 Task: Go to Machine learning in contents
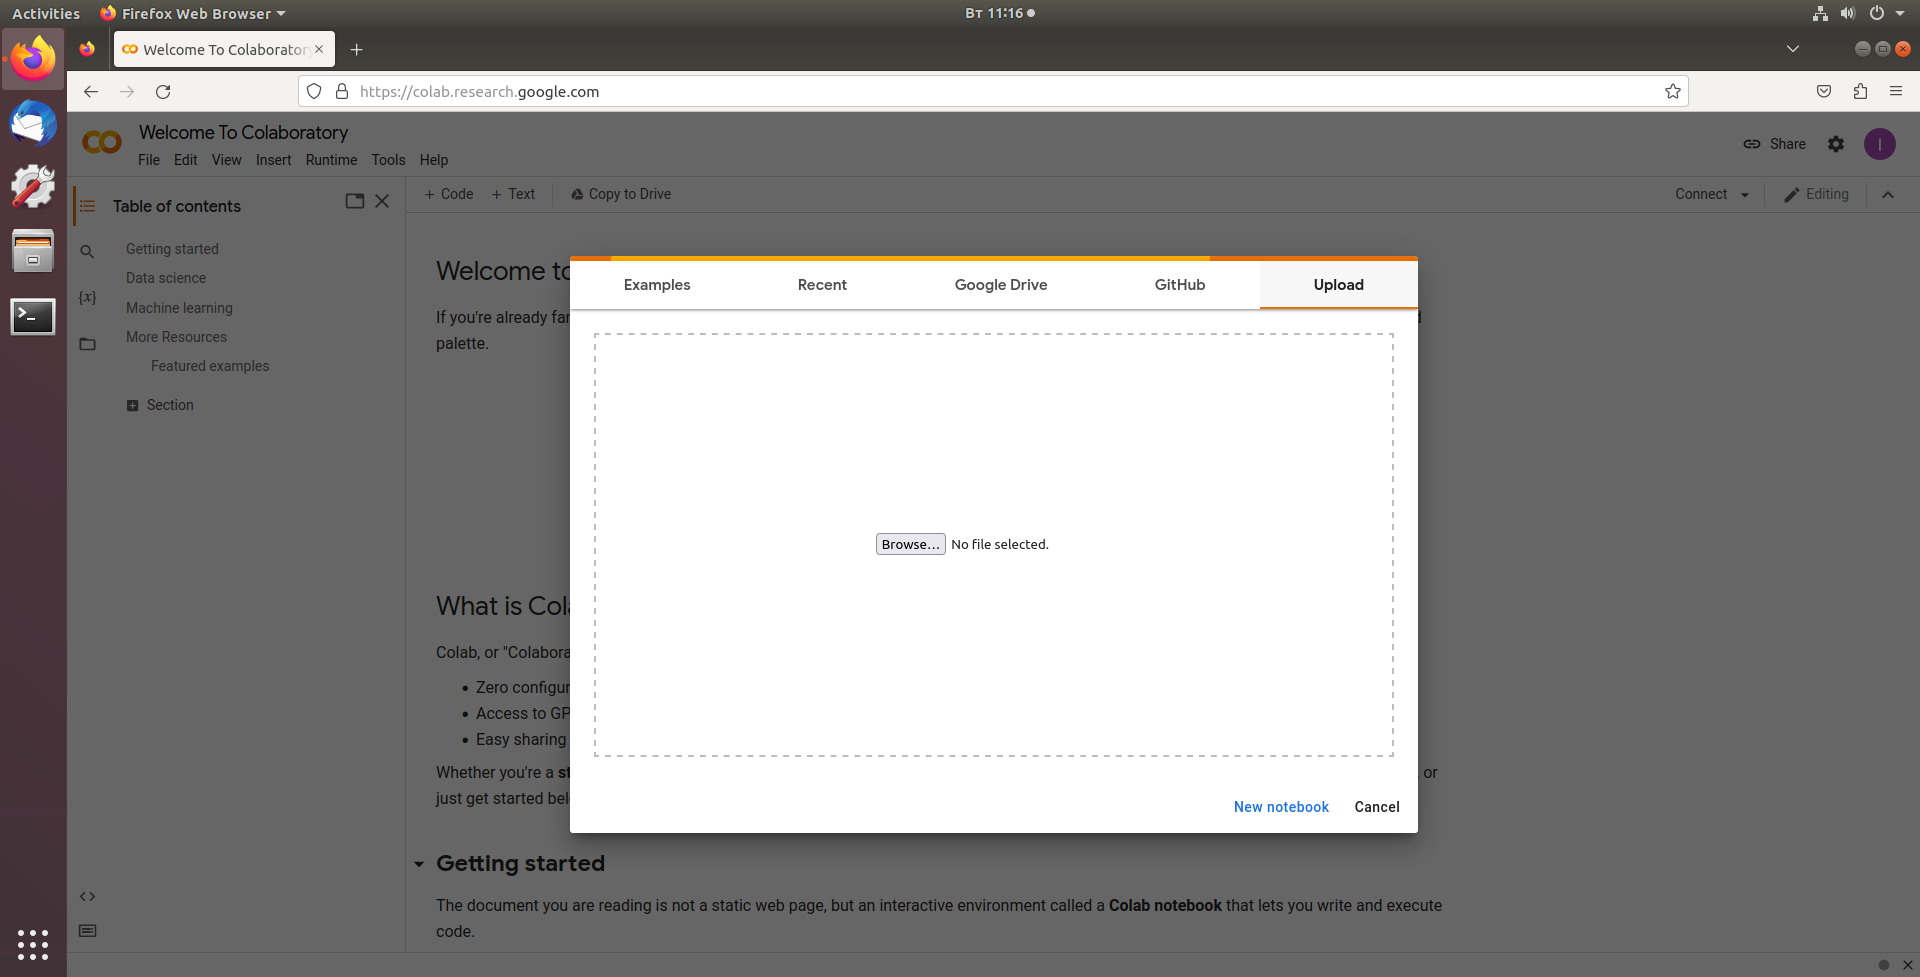pos(179,308)
